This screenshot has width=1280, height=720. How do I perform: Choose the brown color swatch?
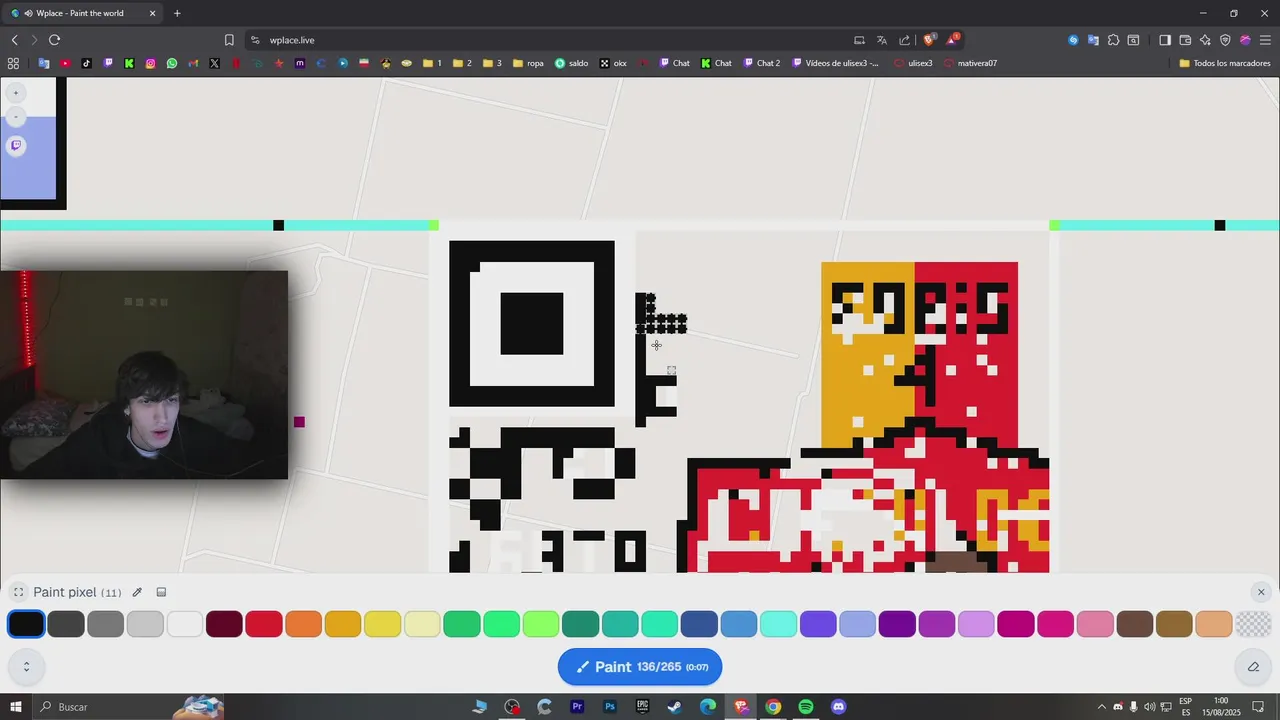pos(1135,624)
